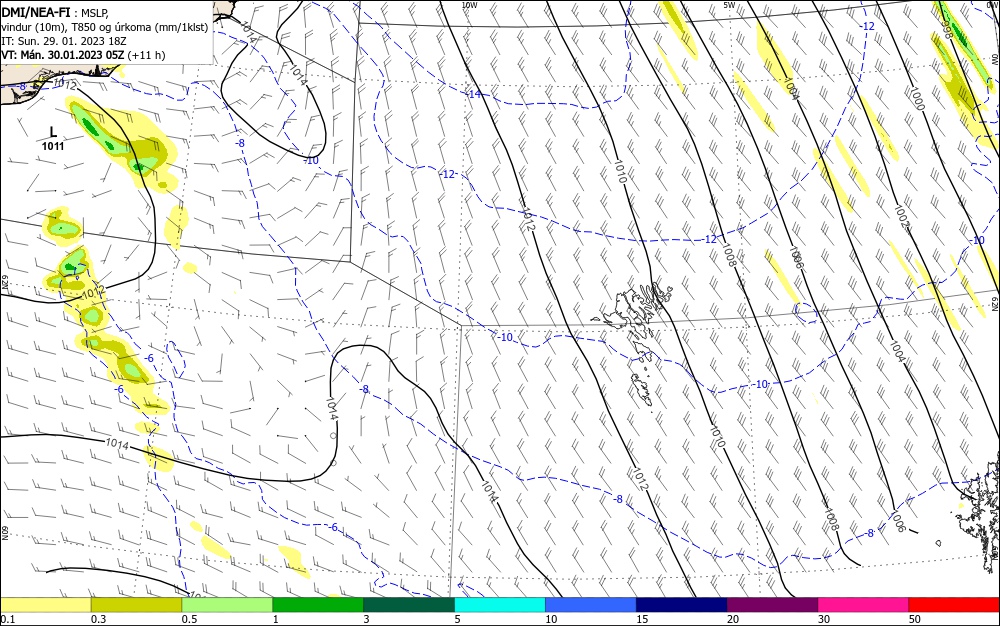Select the dark green 3 mm swatch
The height and width of the screenshot is (626, 1000).
(x=409, y=605)
